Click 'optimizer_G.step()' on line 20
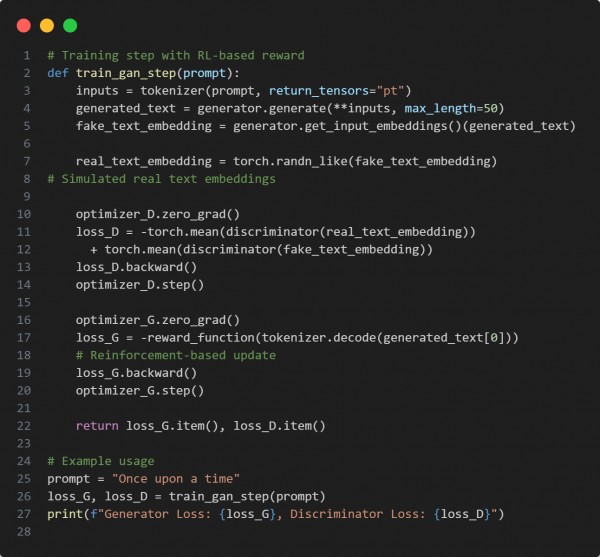600x557 pixels. pyautogui.click(x=140, y=390)
